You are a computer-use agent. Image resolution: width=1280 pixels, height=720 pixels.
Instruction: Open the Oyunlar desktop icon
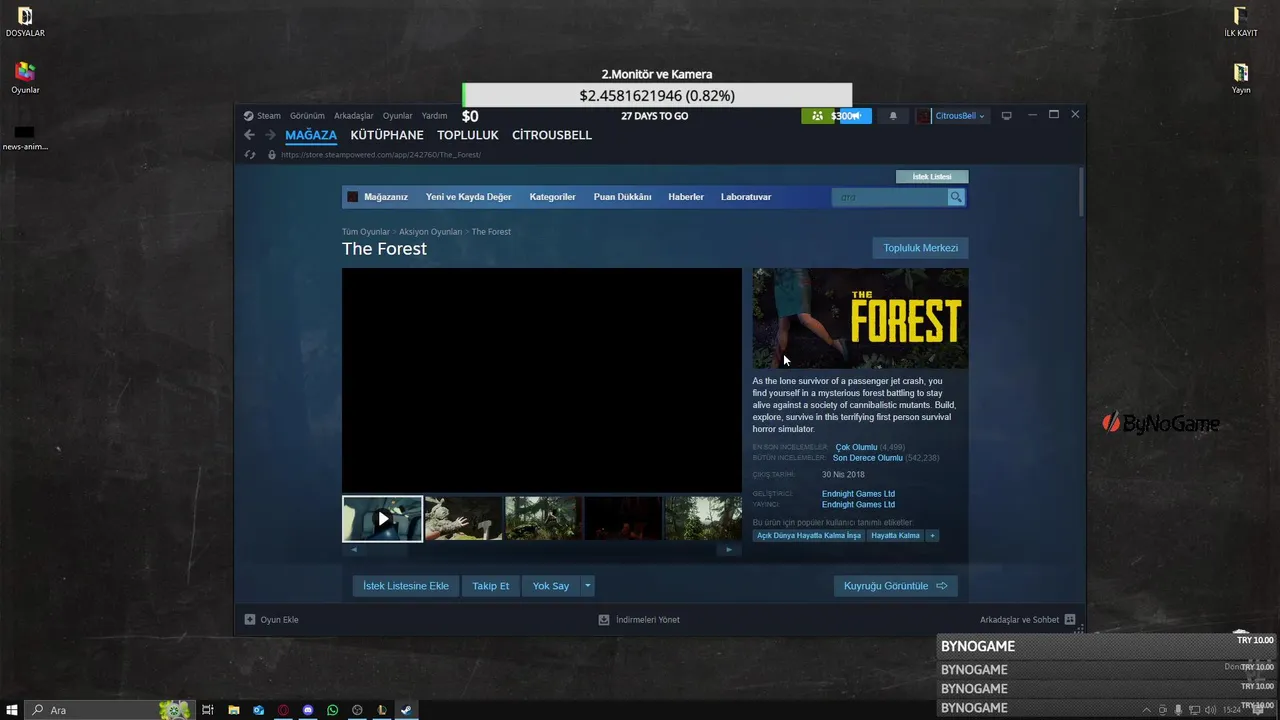[25, 78]
